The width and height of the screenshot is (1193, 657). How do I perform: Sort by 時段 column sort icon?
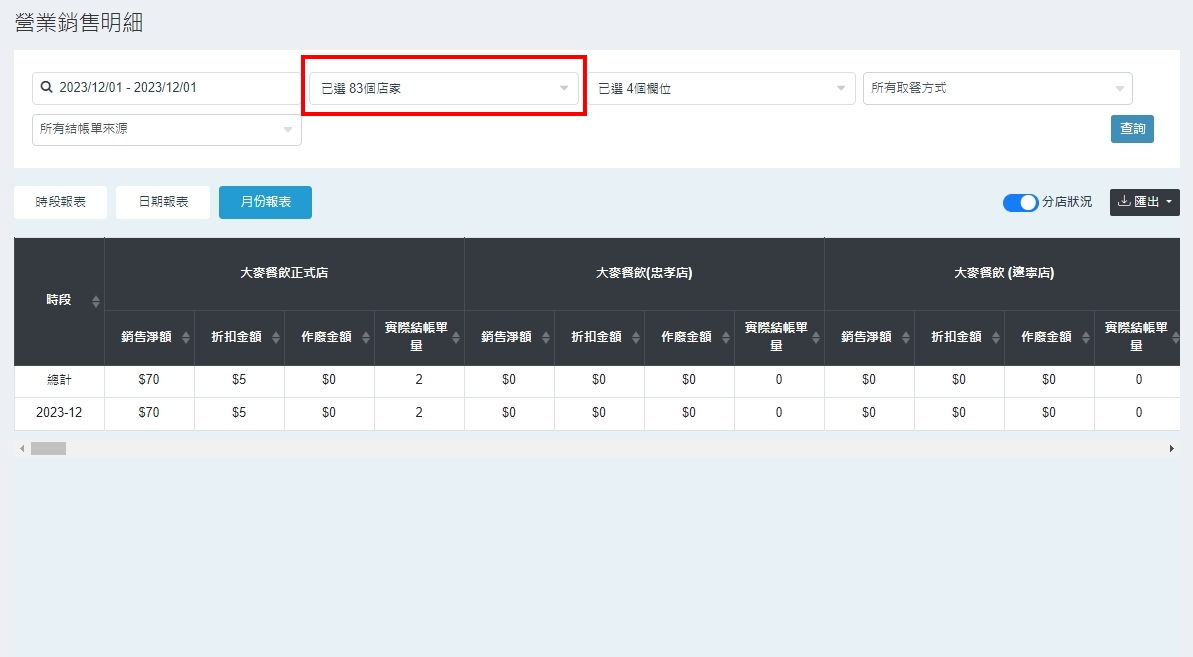96,301
